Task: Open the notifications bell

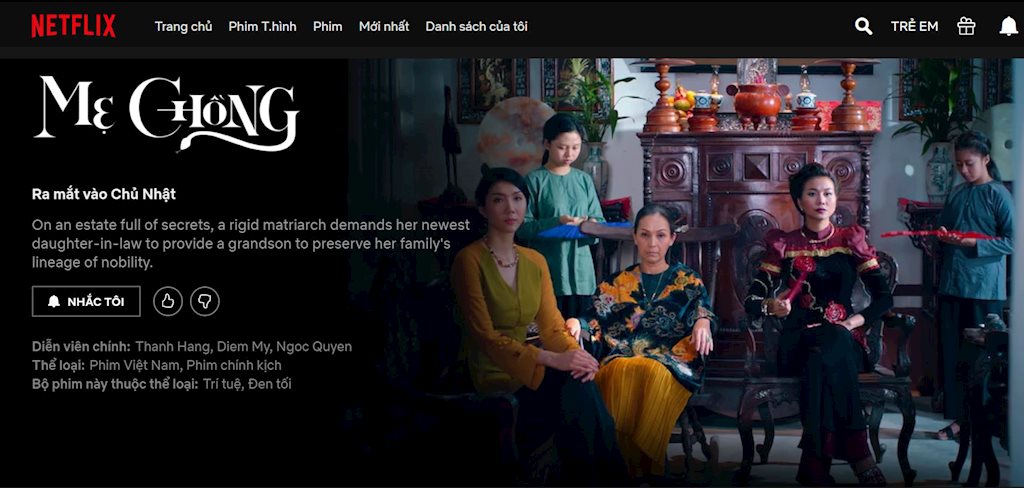Action: (1008, 26)
